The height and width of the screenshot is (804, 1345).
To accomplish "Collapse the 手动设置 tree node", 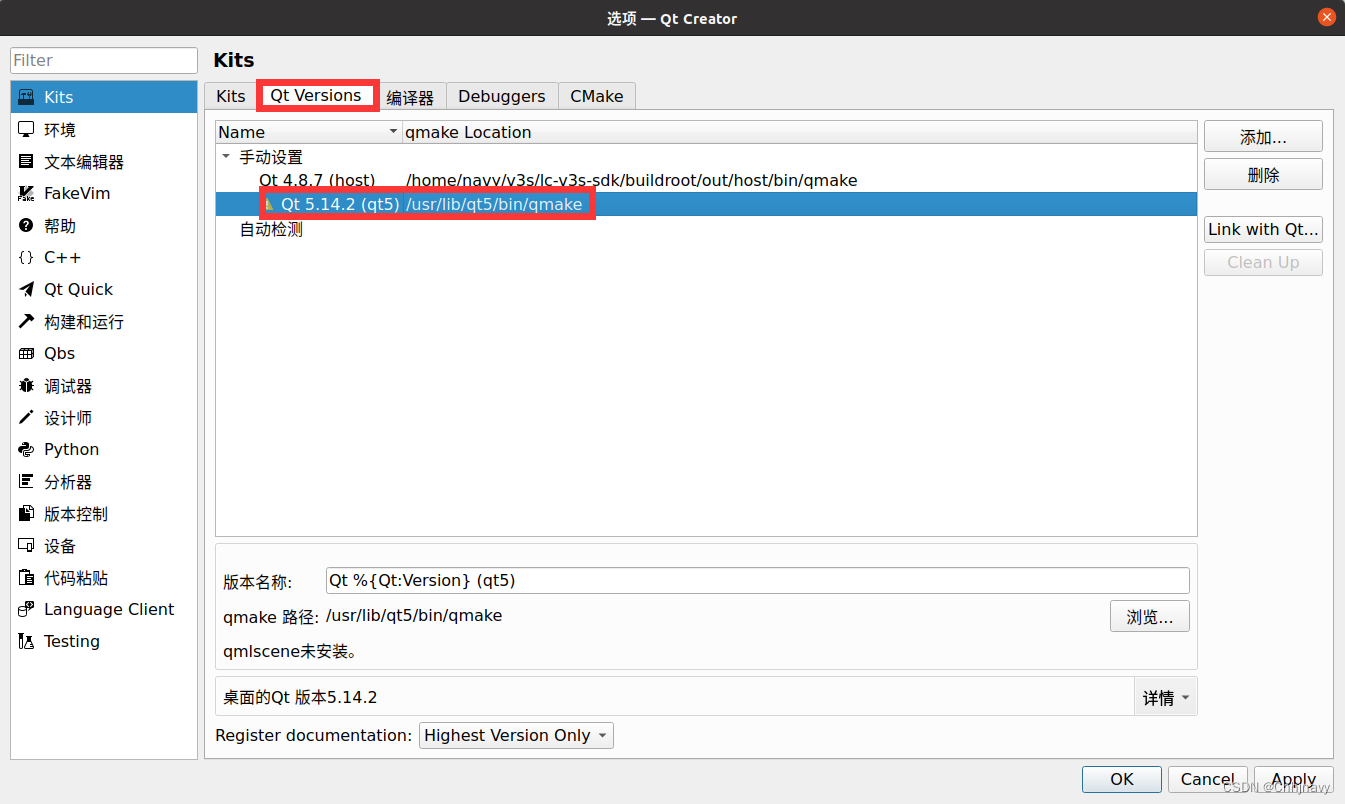I will click(225, 156).
